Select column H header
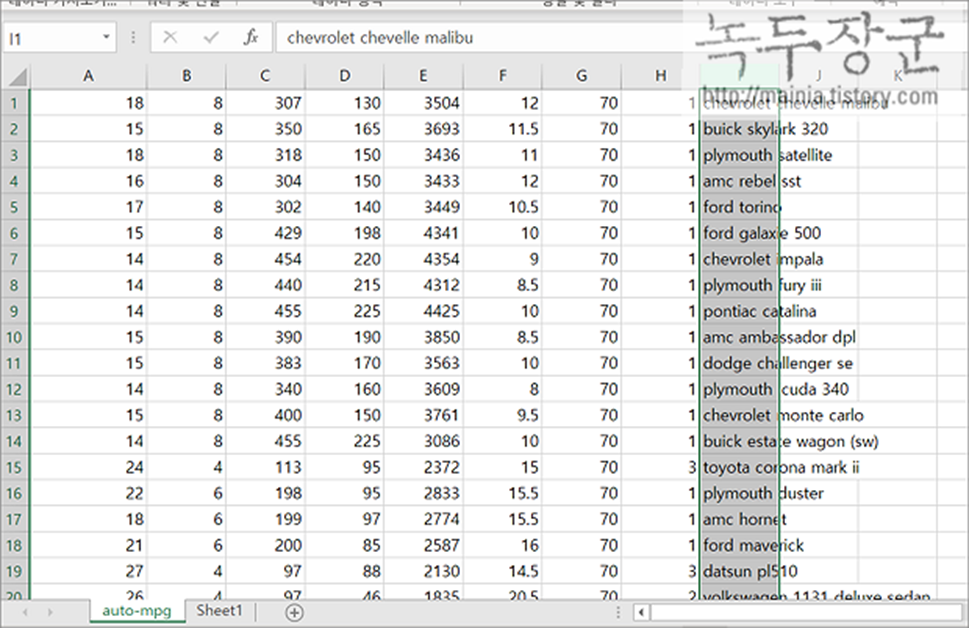Viewport: 969px width, 628px height. 661,76
